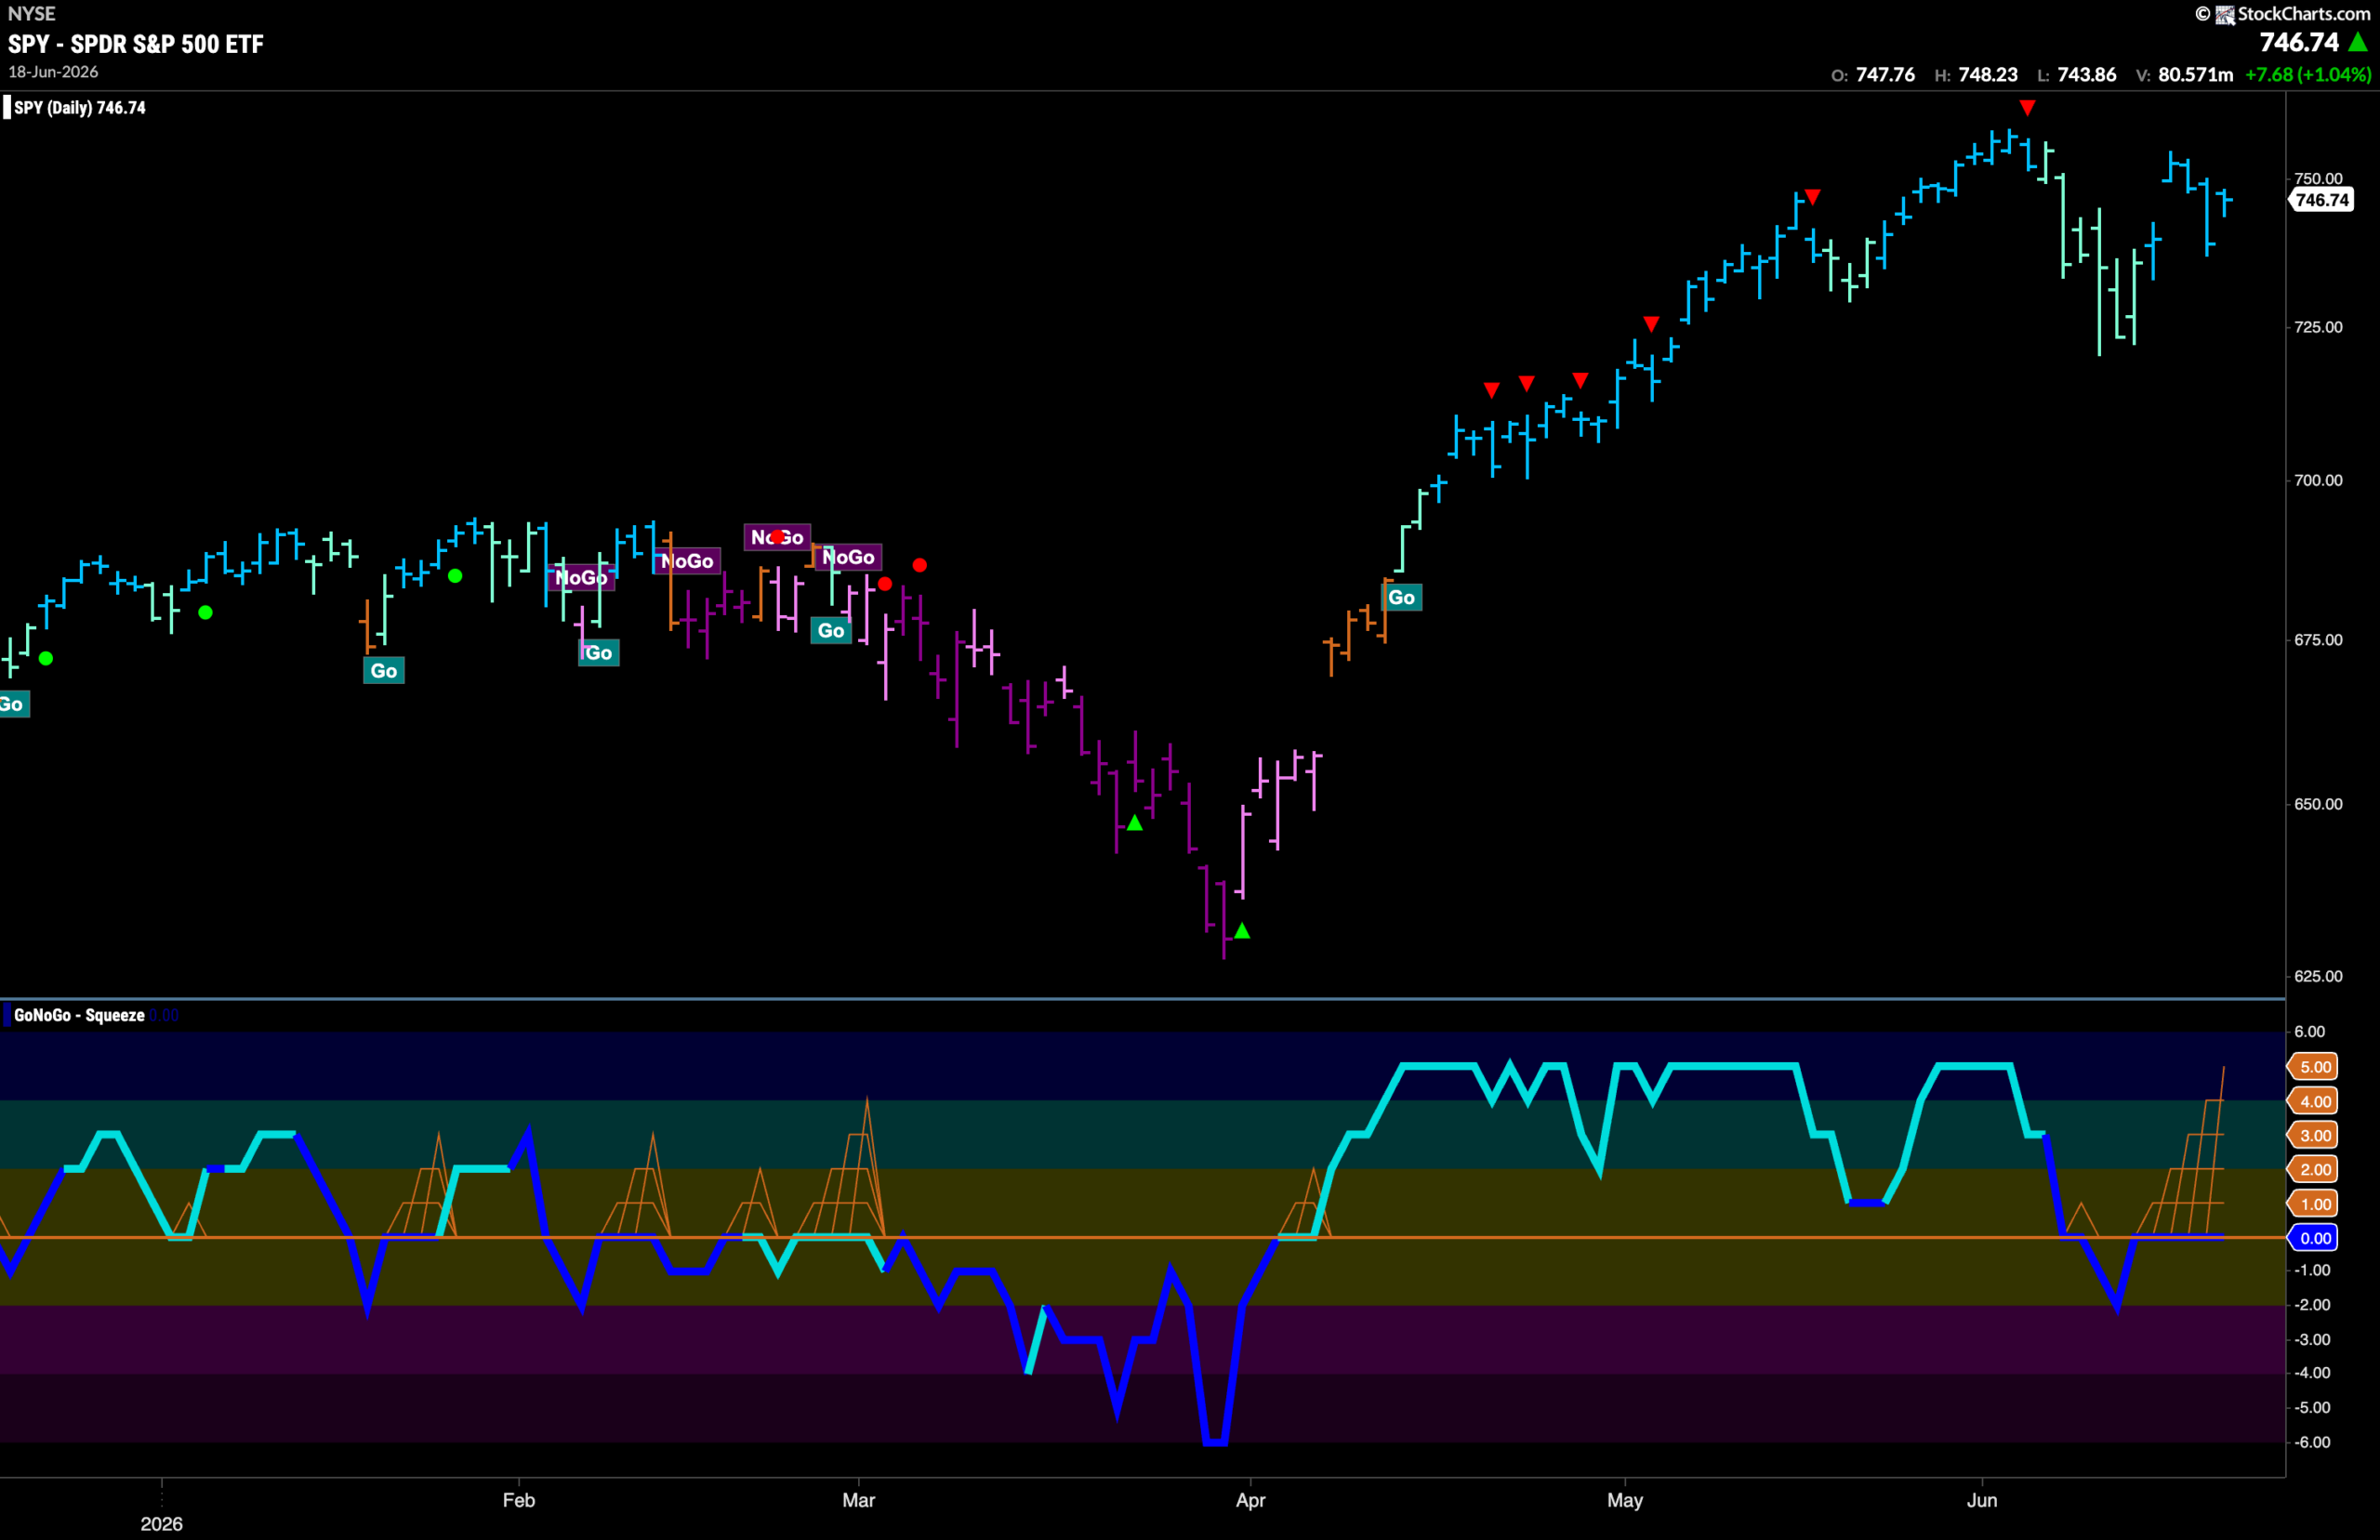
Task: Select the red triangle at mid-May peak
Action: (x=1812, y=197)
